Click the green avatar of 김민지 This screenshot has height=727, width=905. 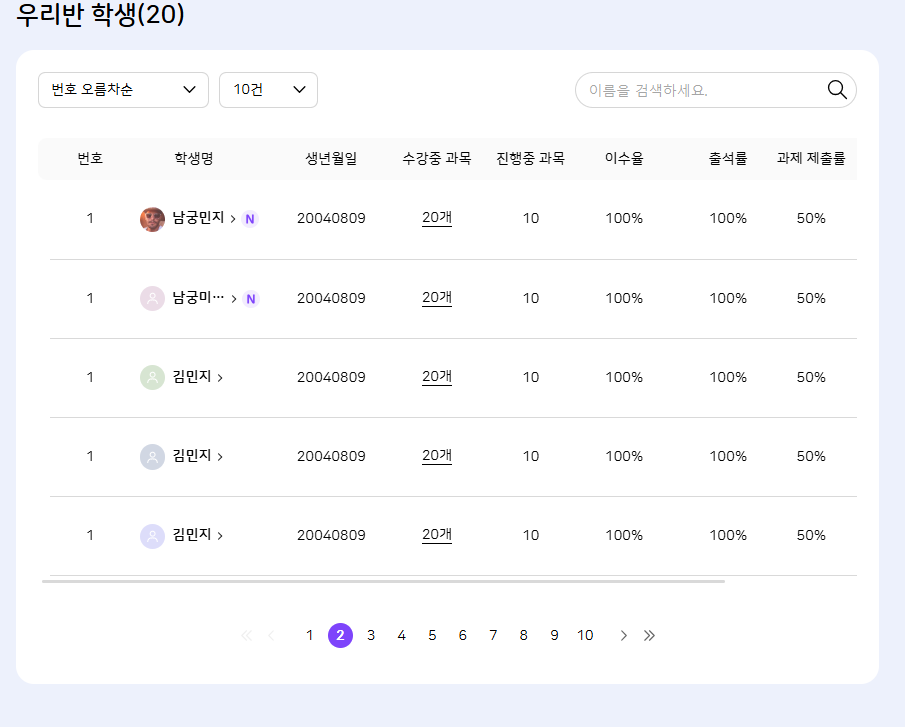pyautogui.click(x=152, y=377)
